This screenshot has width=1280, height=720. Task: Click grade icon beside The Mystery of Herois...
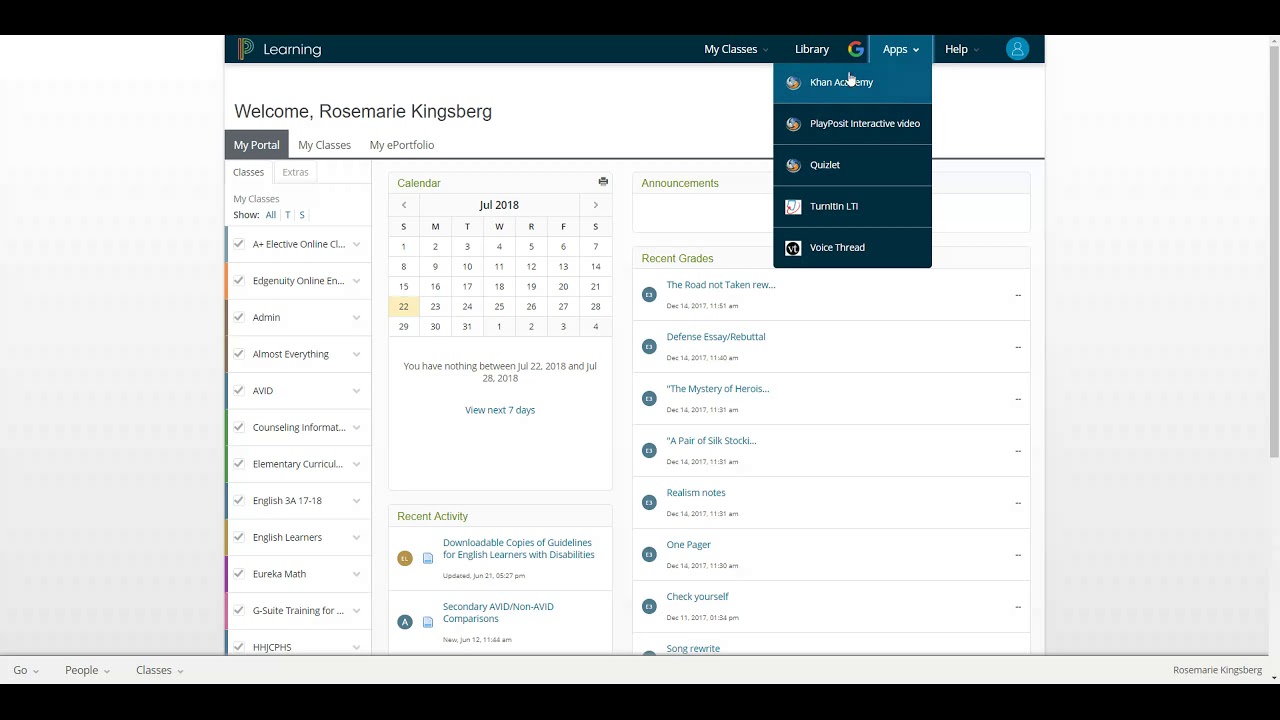tap(649, 398)
